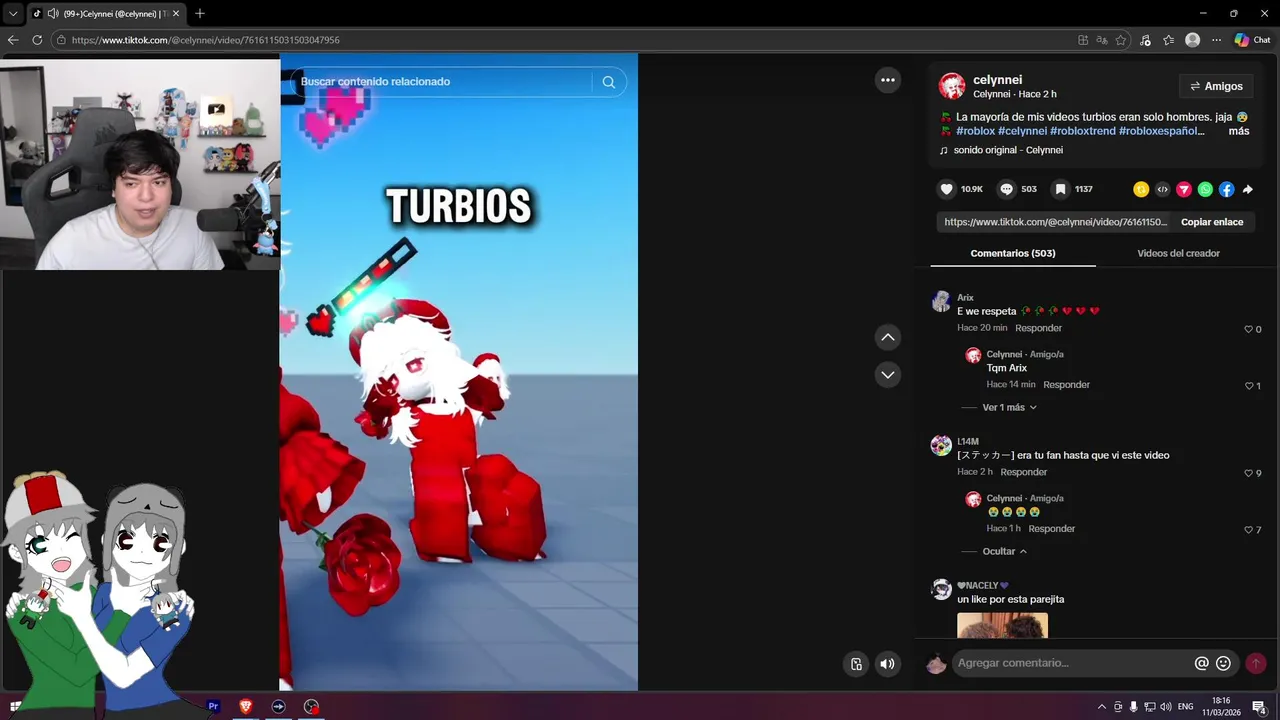Share to WhatsApp icon
Viewport: 1280px width, 720px height.
click(1205, 189)
